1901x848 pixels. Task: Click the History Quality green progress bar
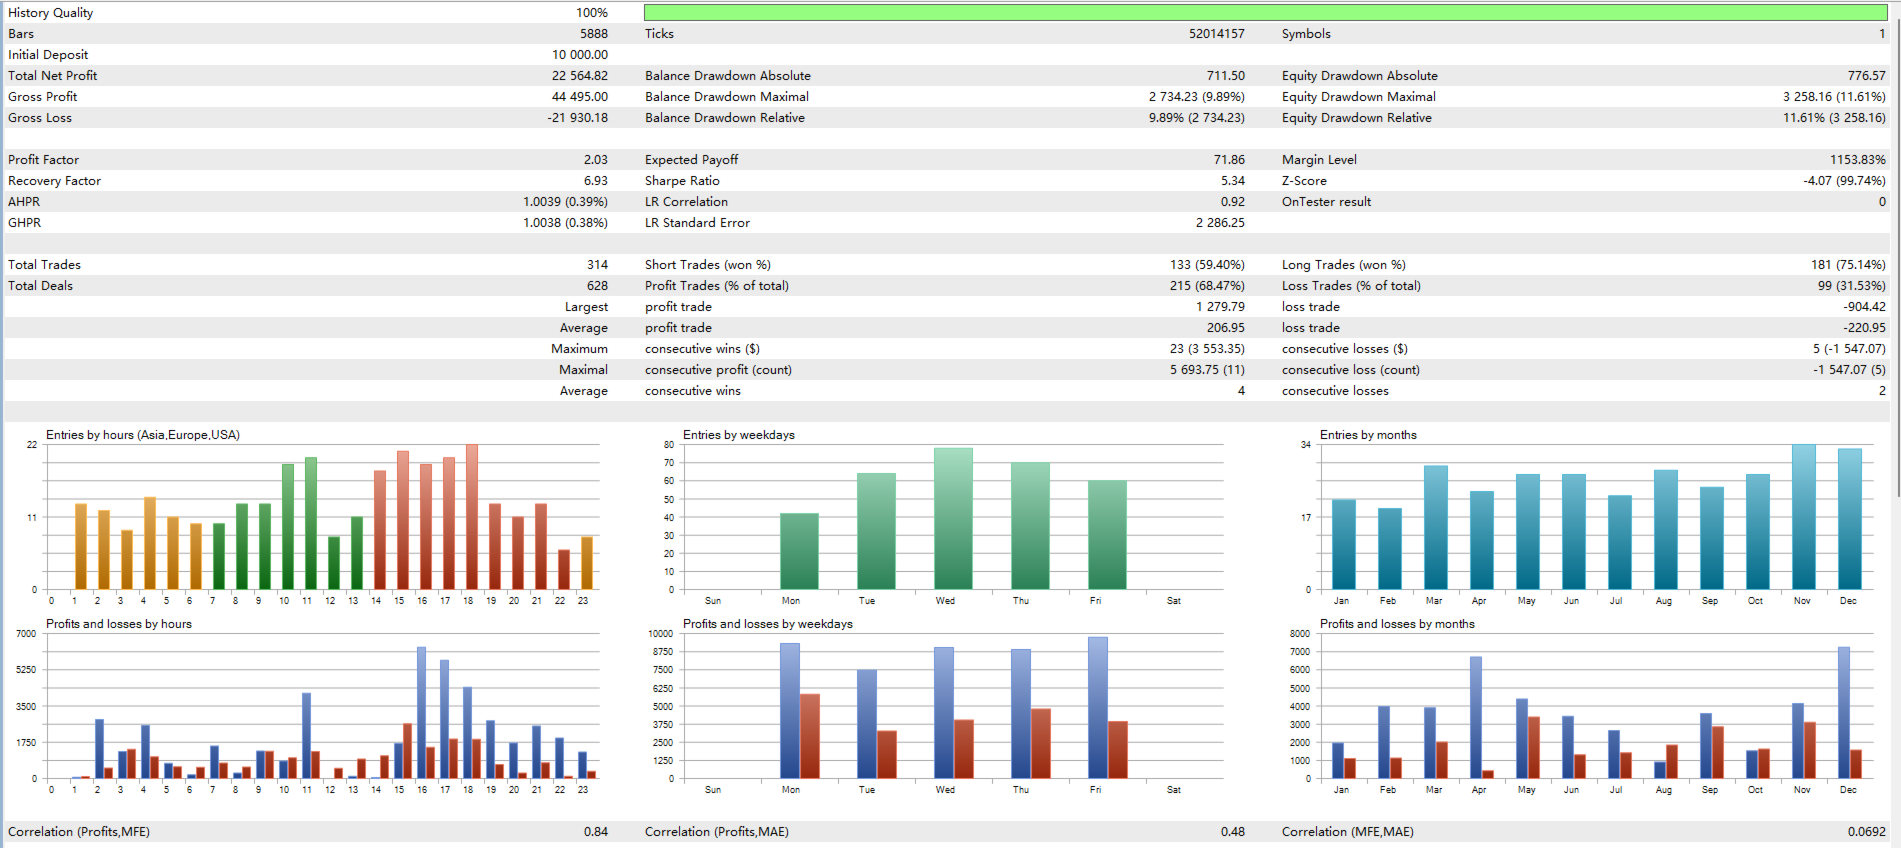click(x=1265, y=13)
